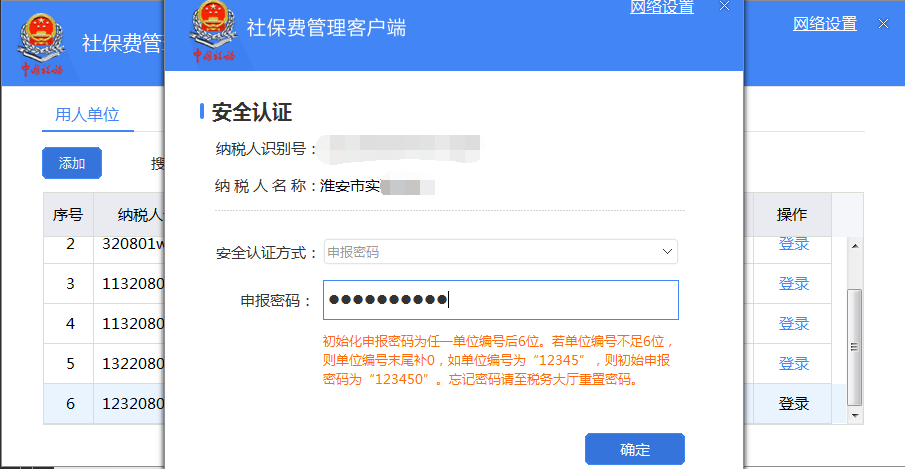The height and width of the screenshot is (469, 905).
Task: Close the security authentication dialog
Action: (x=724, y=6)
